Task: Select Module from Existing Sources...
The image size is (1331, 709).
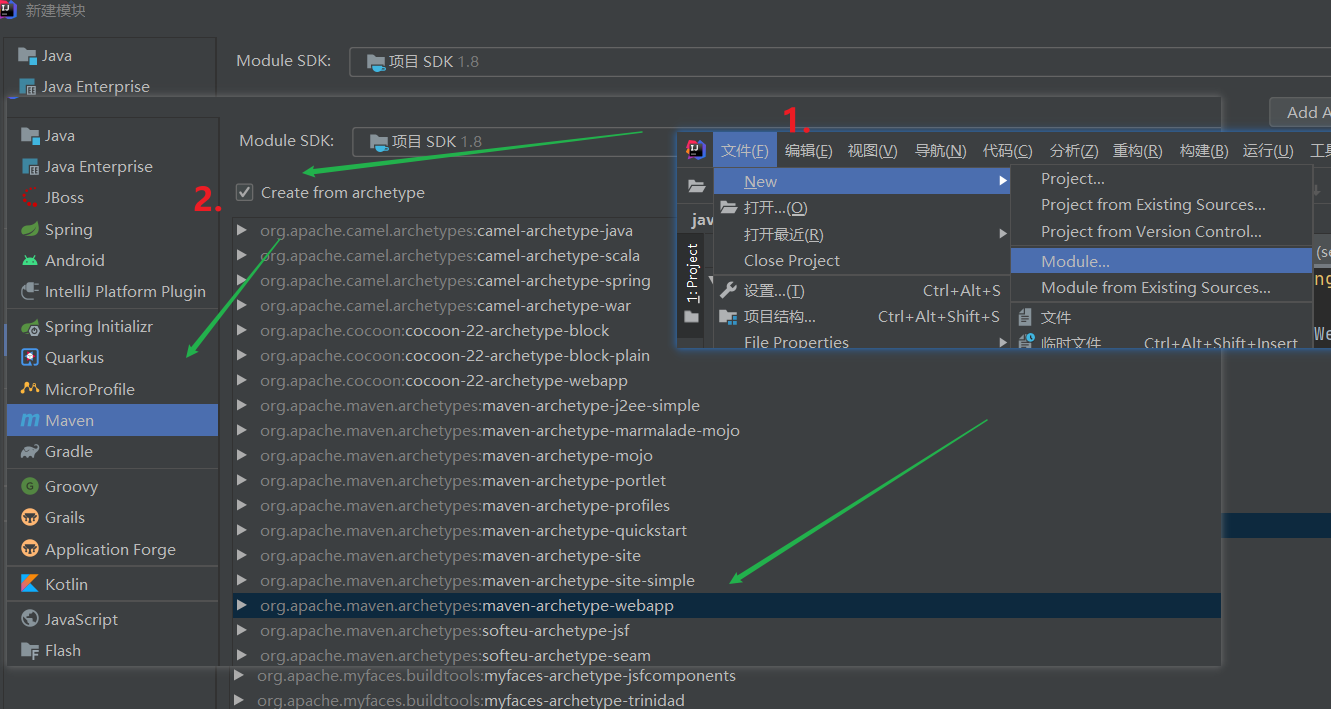Action: click(1161, 287)
